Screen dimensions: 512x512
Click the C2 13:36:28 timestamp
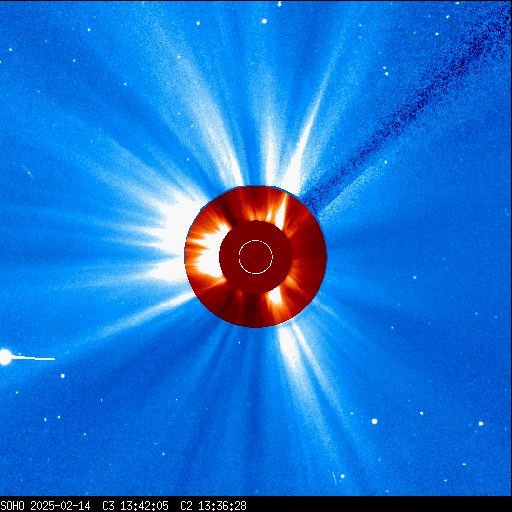[x=213, y=506]
